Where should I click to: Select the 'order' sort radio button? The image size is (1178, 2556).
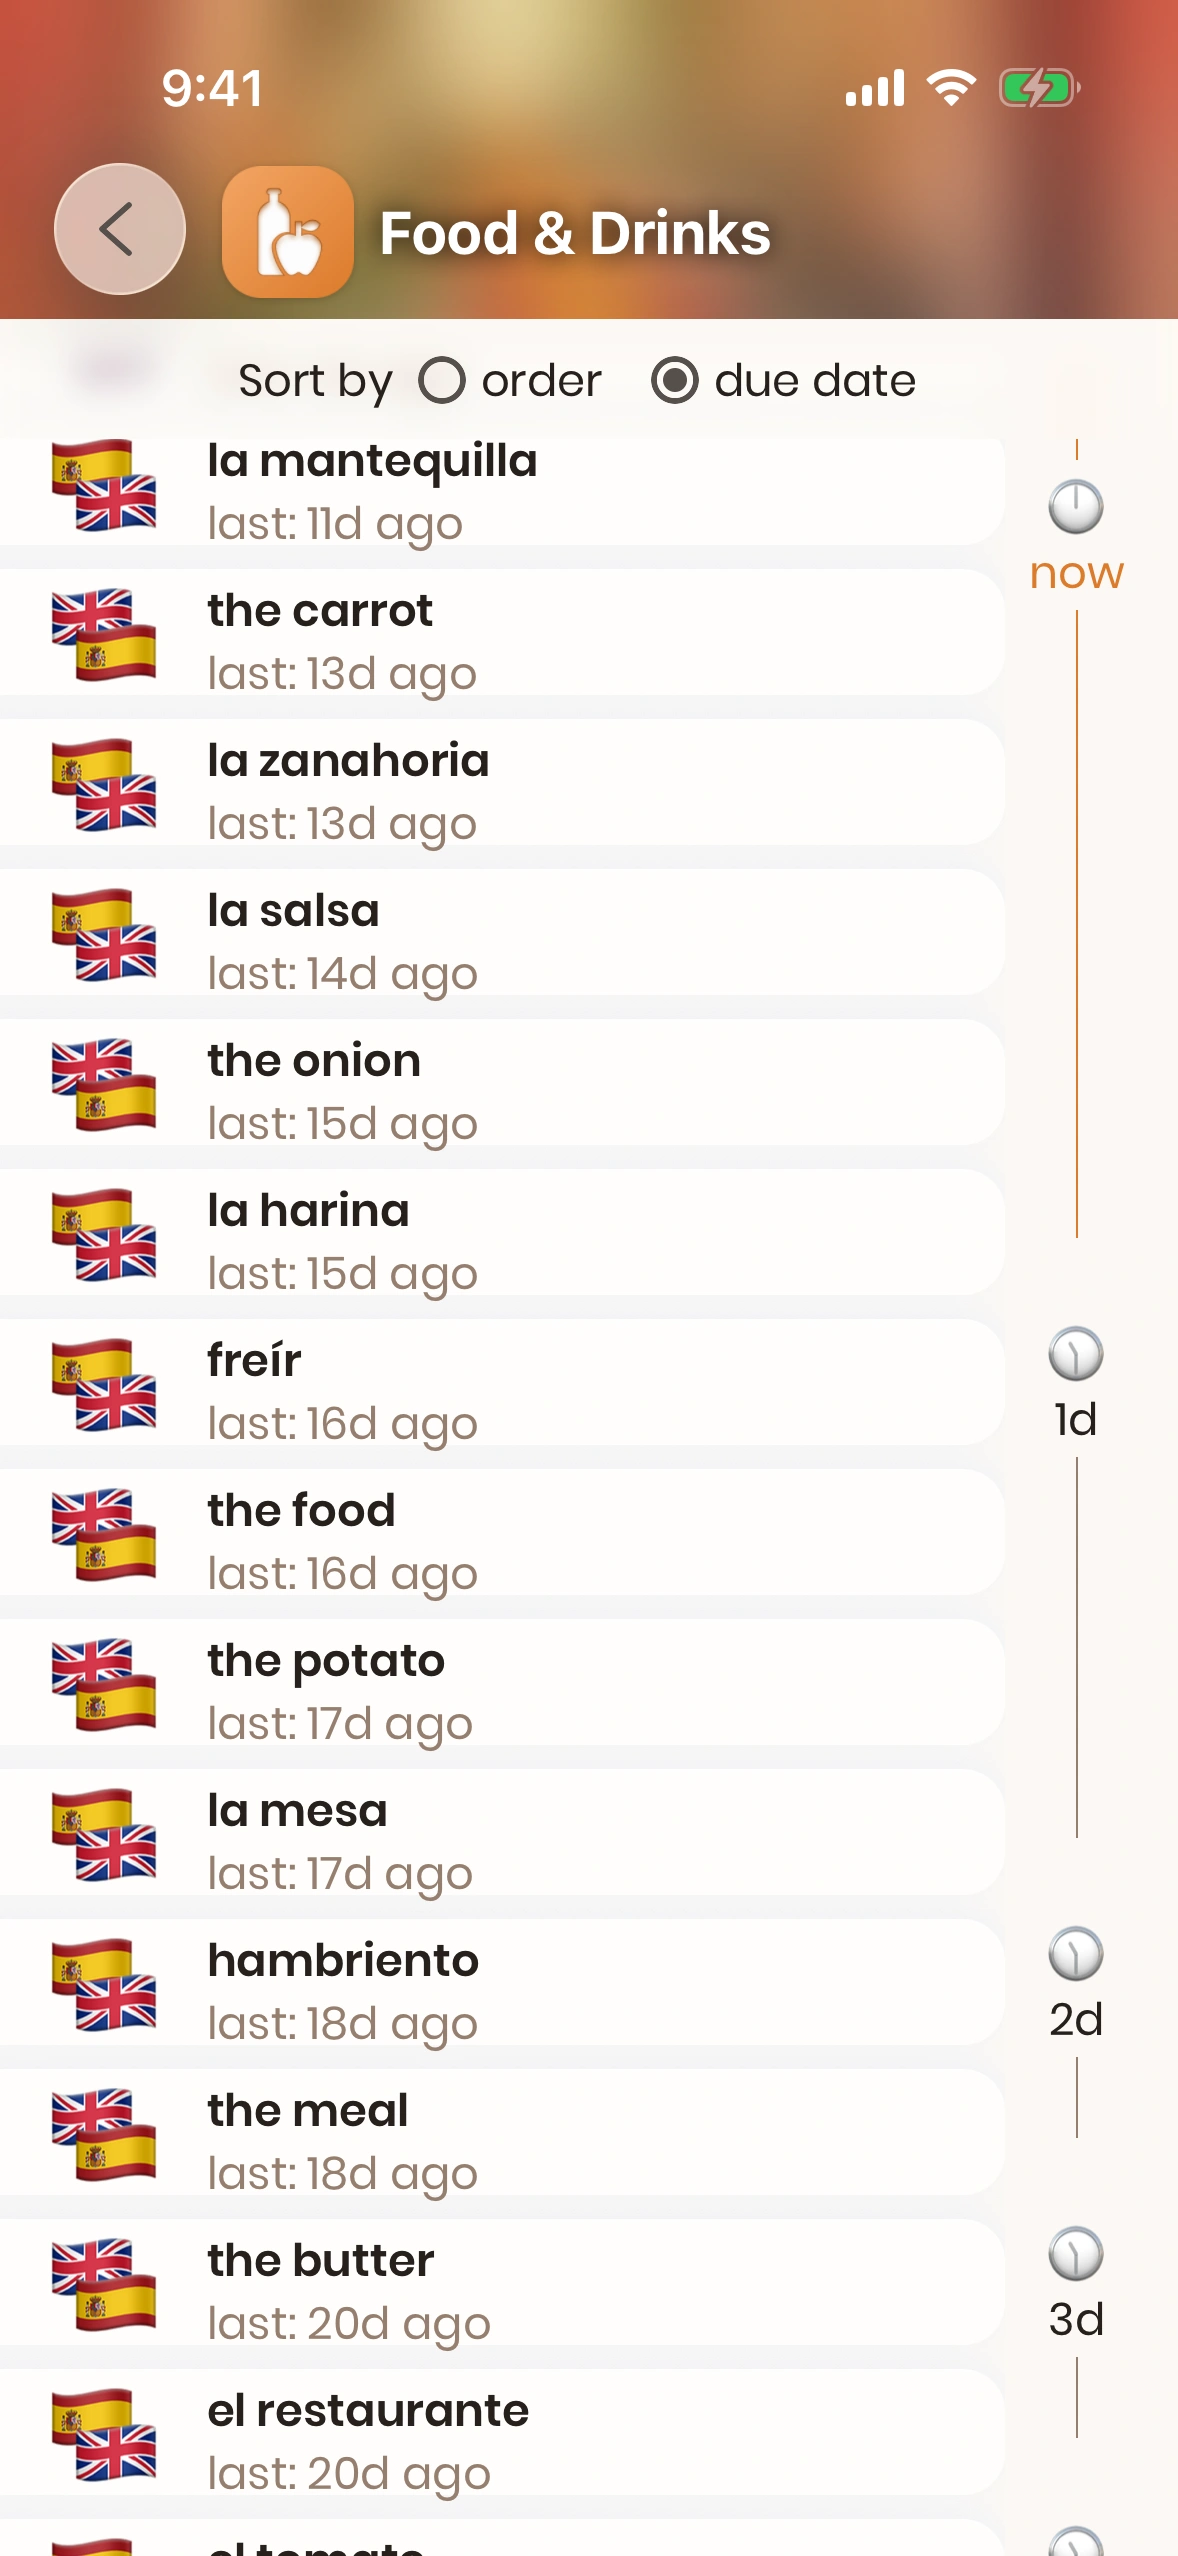(442, 381)
